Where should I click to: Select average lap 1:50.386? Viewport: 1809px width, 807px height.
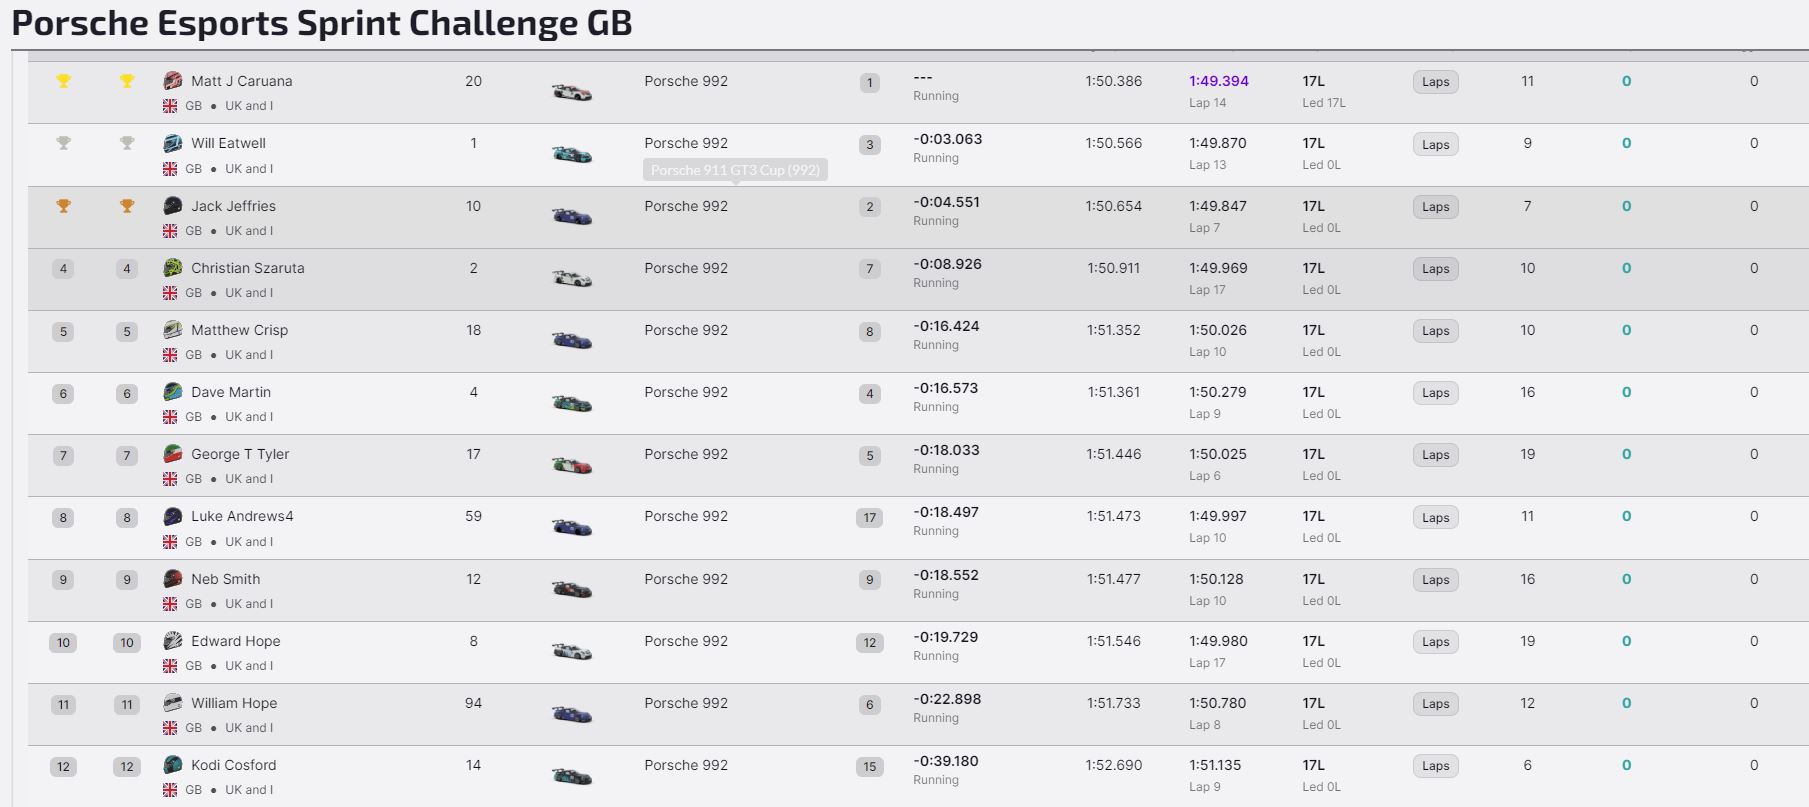point(1113,81)
